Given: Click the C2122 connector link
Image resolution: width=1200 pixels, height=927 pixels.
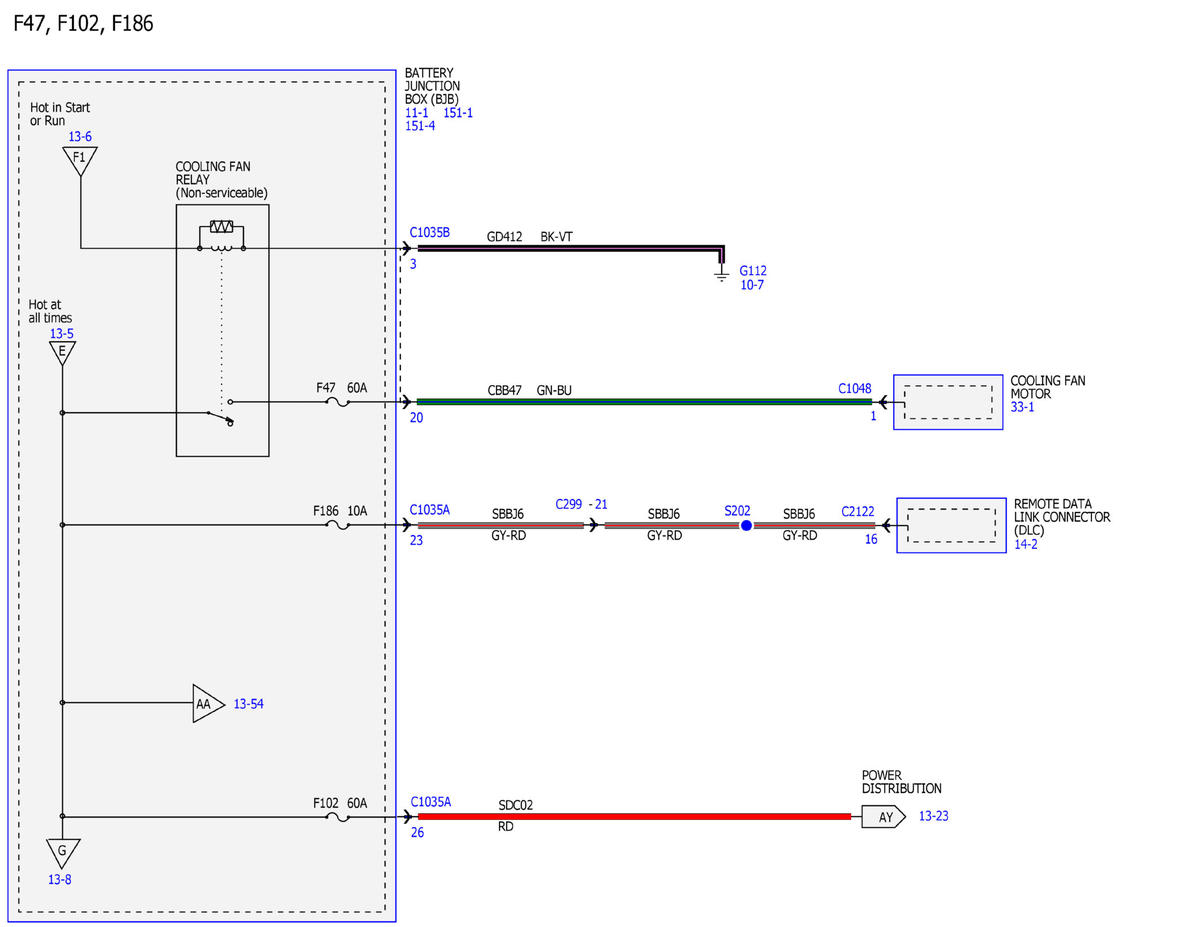Looking at the screenshot, I should [x=858, y=511].
